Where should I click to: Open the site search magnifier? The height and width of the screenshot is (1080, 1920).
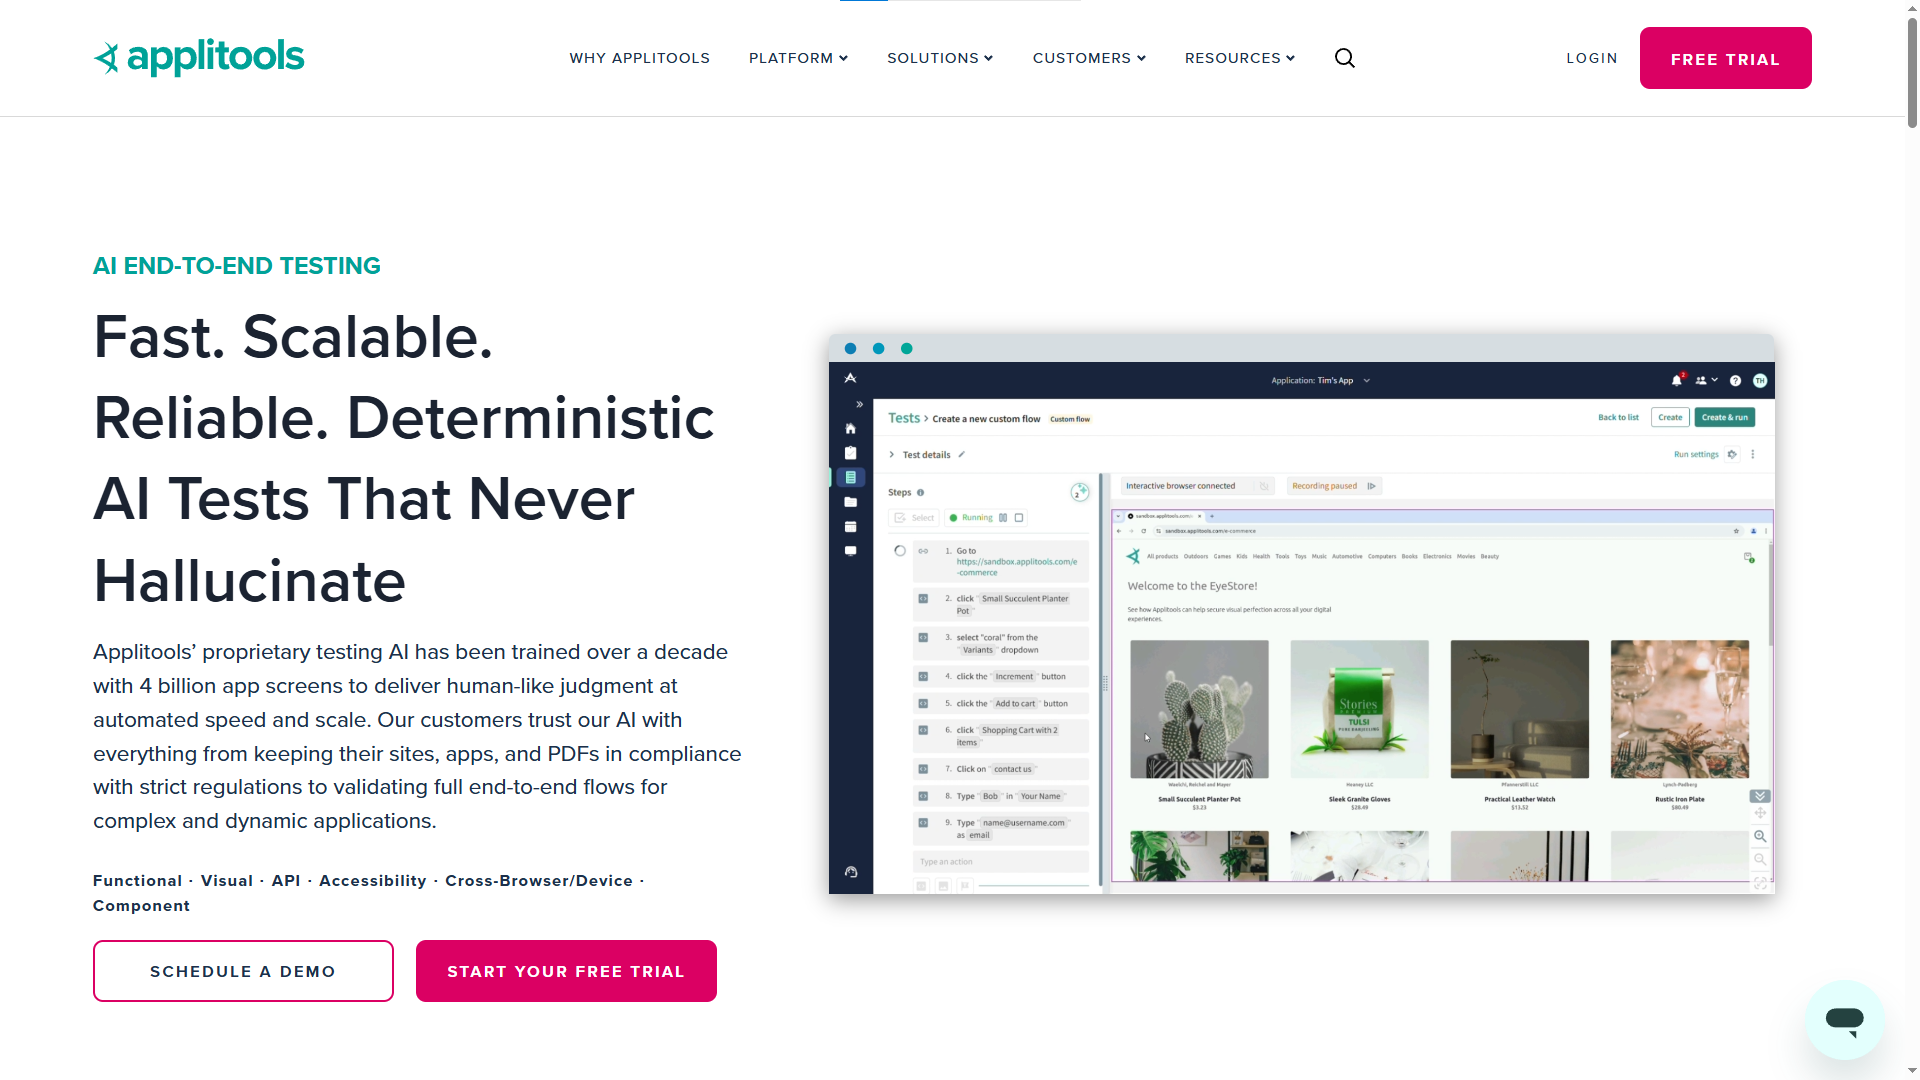tap(1345, 58)
